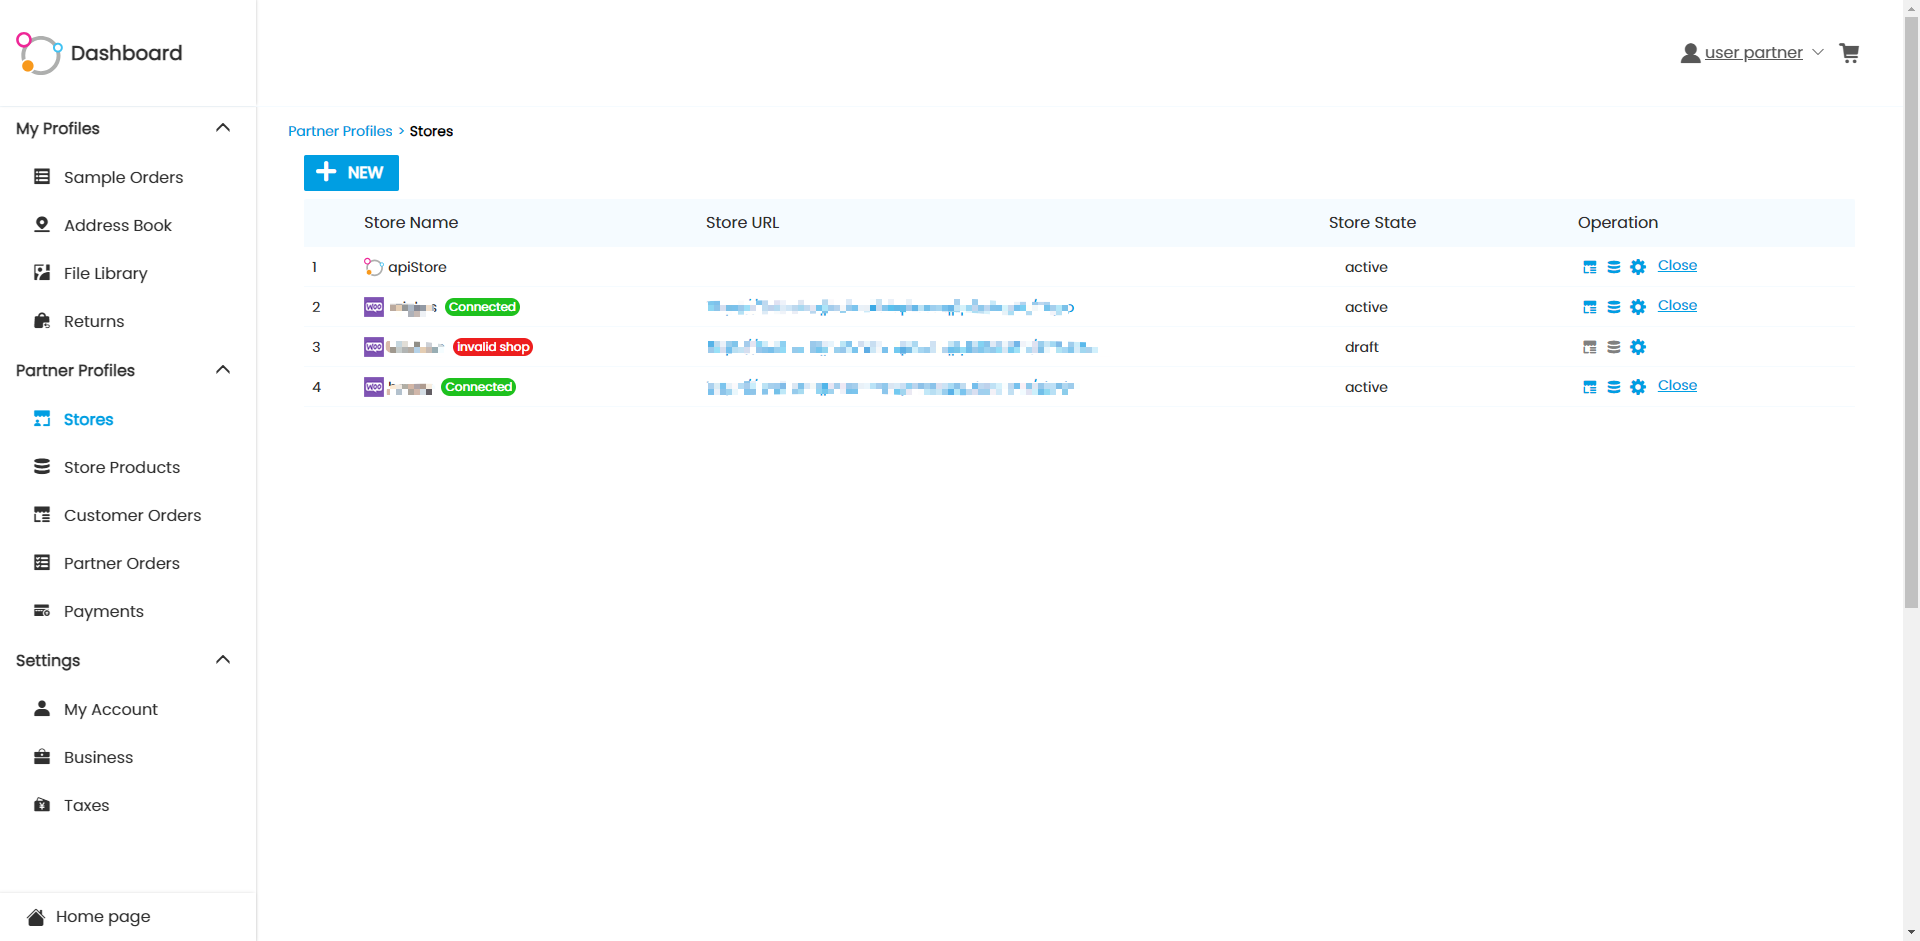Close the apiStore store via its Close link

click(x=1676, y=265)
